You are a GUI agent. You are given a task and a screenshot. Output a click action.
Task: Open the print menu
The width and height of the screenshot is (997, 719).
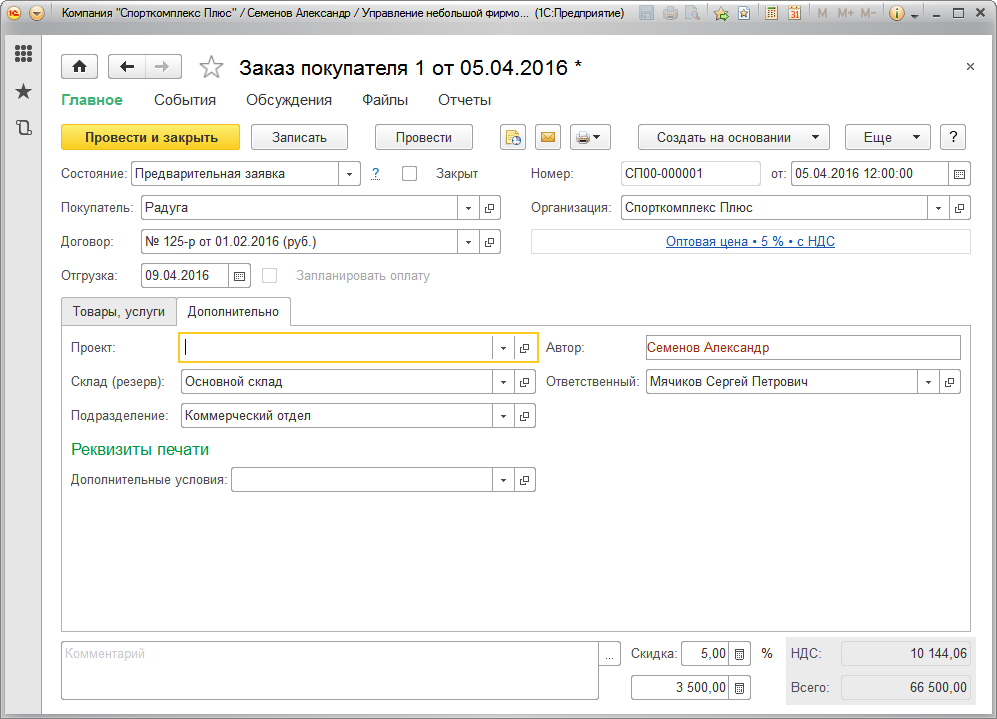point(590,137)
